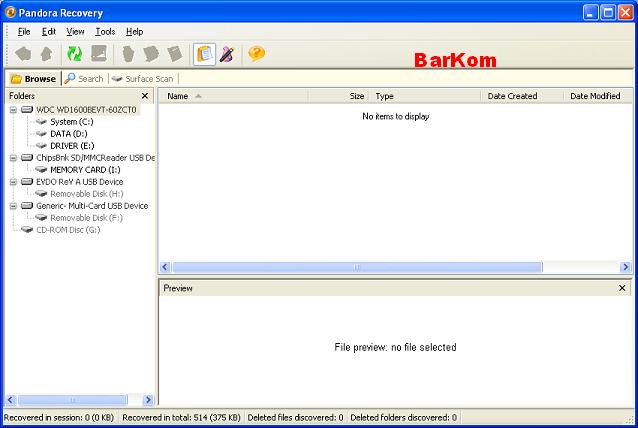Select the DRIVER (E:) drive

72,146
